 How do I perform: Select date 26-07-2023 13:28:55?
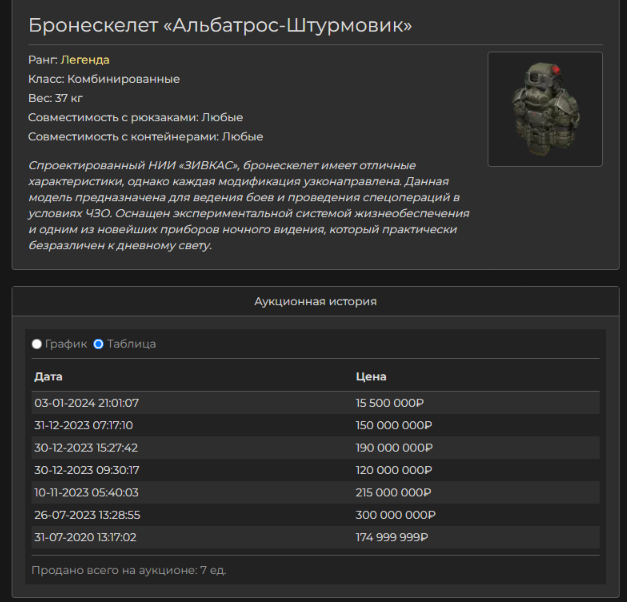(x=87, y=515)
